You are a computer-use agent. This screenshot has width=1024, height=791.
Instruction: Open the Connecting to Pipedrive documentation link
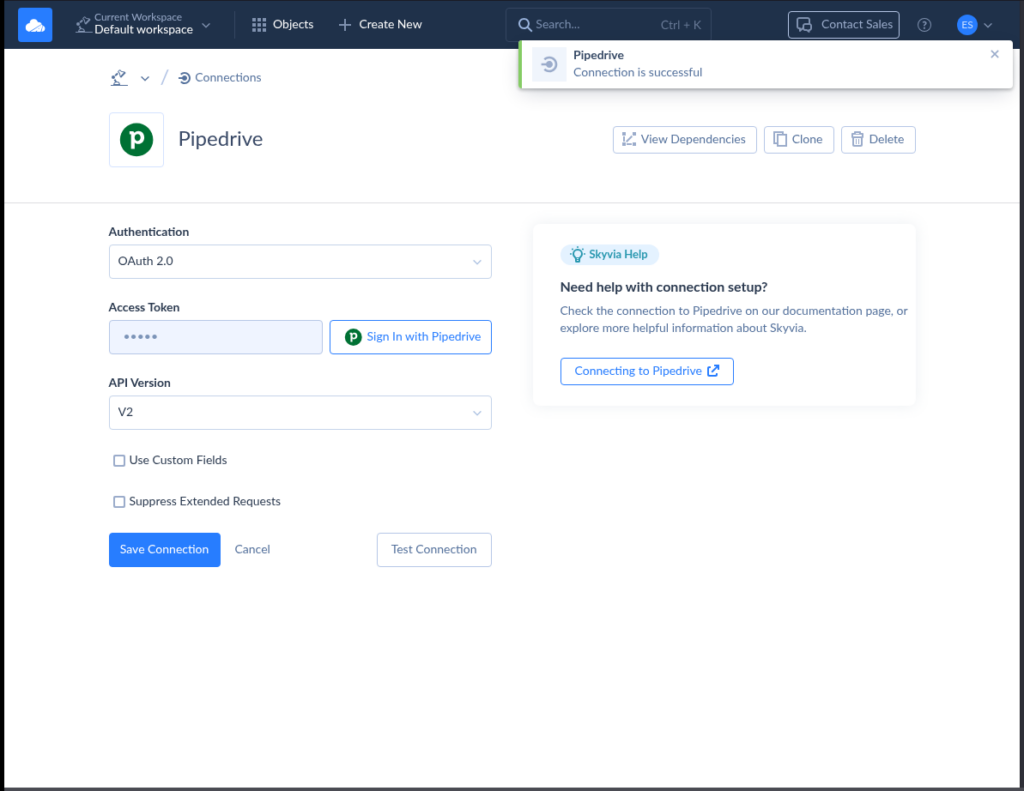[x=647, y=372]
